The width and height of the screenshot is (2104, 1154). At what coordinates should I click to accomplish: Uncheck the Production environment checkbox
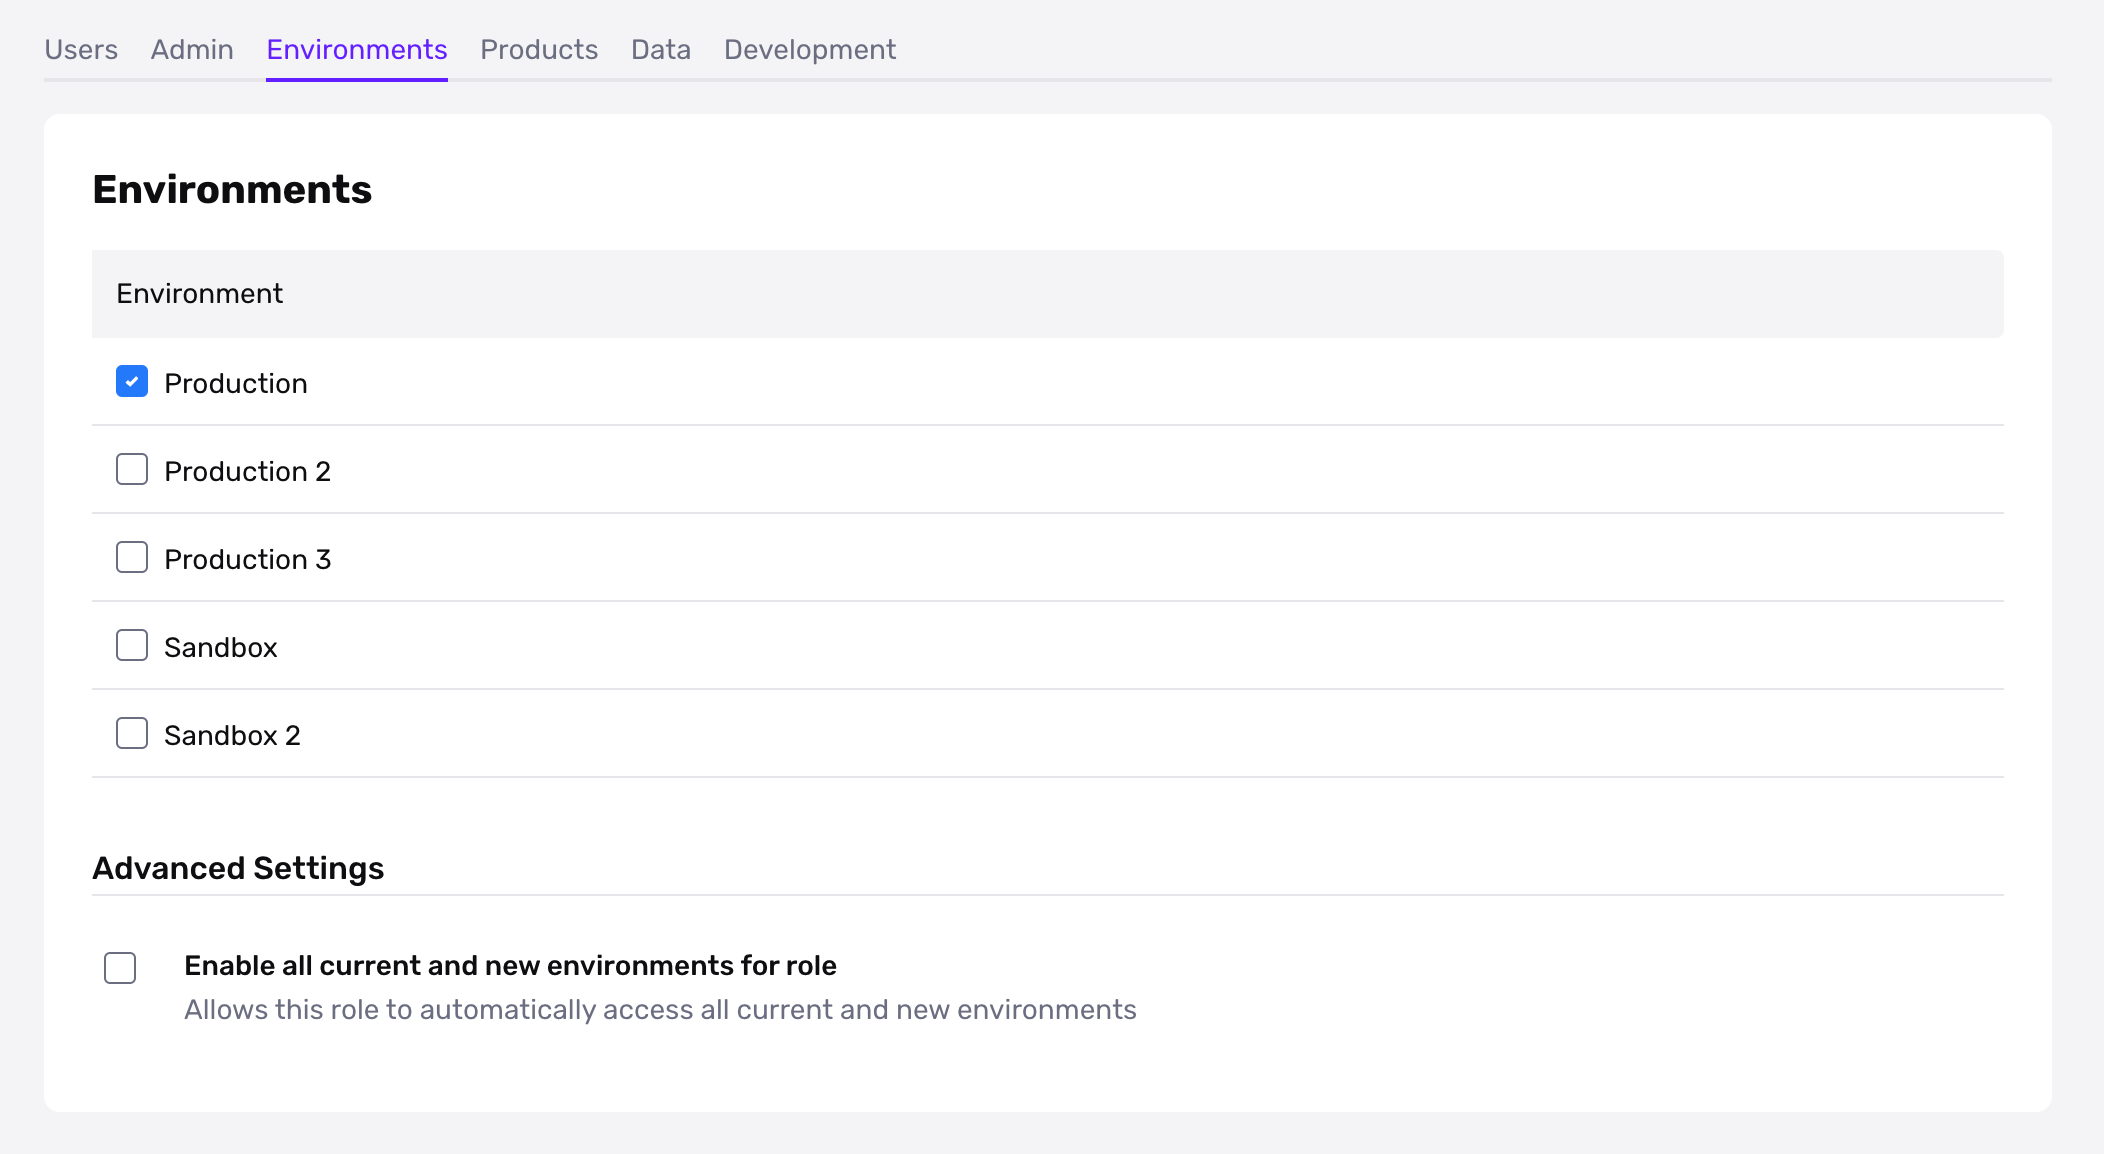[x=132, y=382]
